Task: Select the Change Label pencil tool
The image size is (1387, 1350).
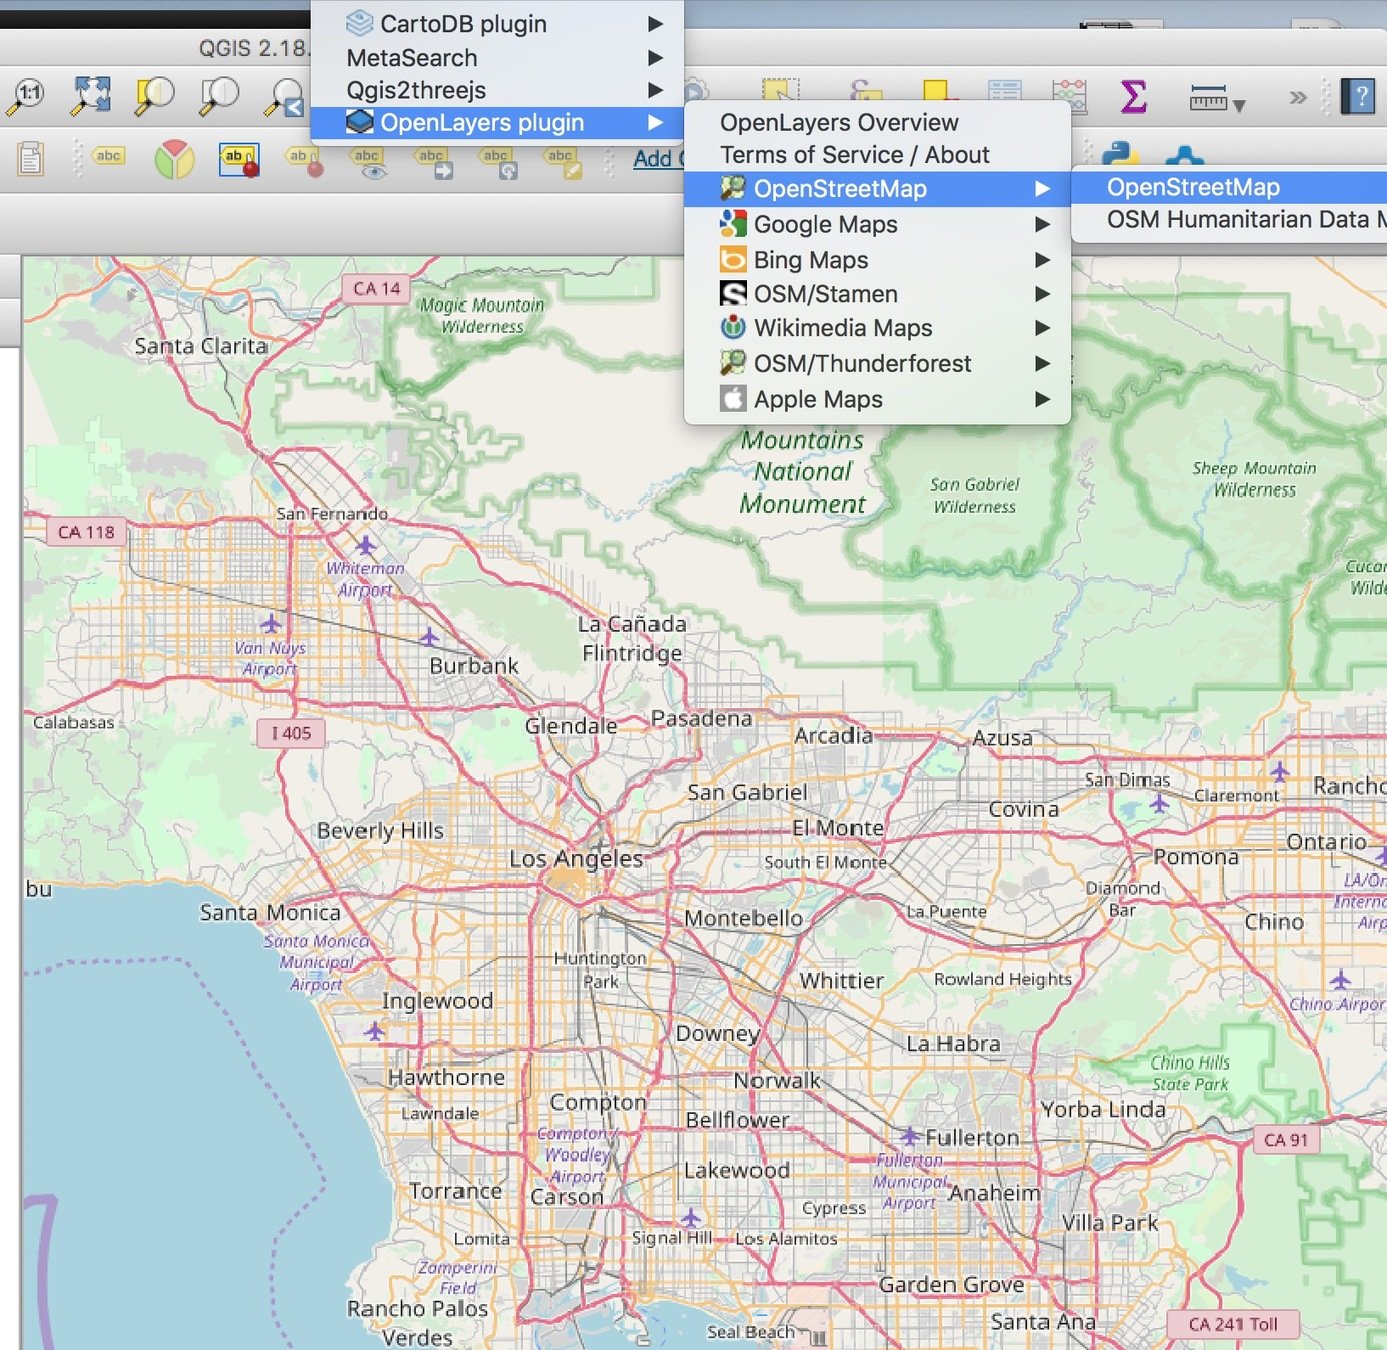Action: 563,162
